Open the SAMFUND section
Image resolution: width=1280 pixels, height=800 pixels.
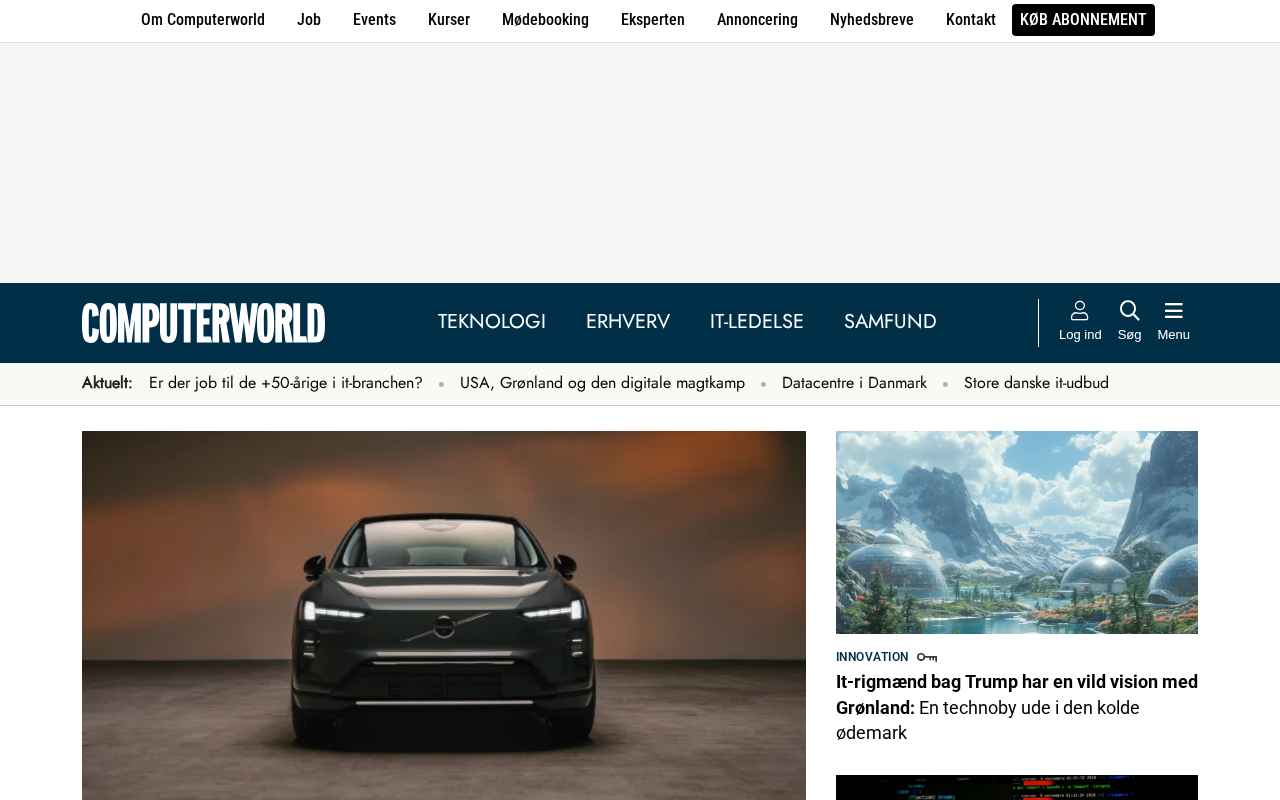tap(890, 322)
